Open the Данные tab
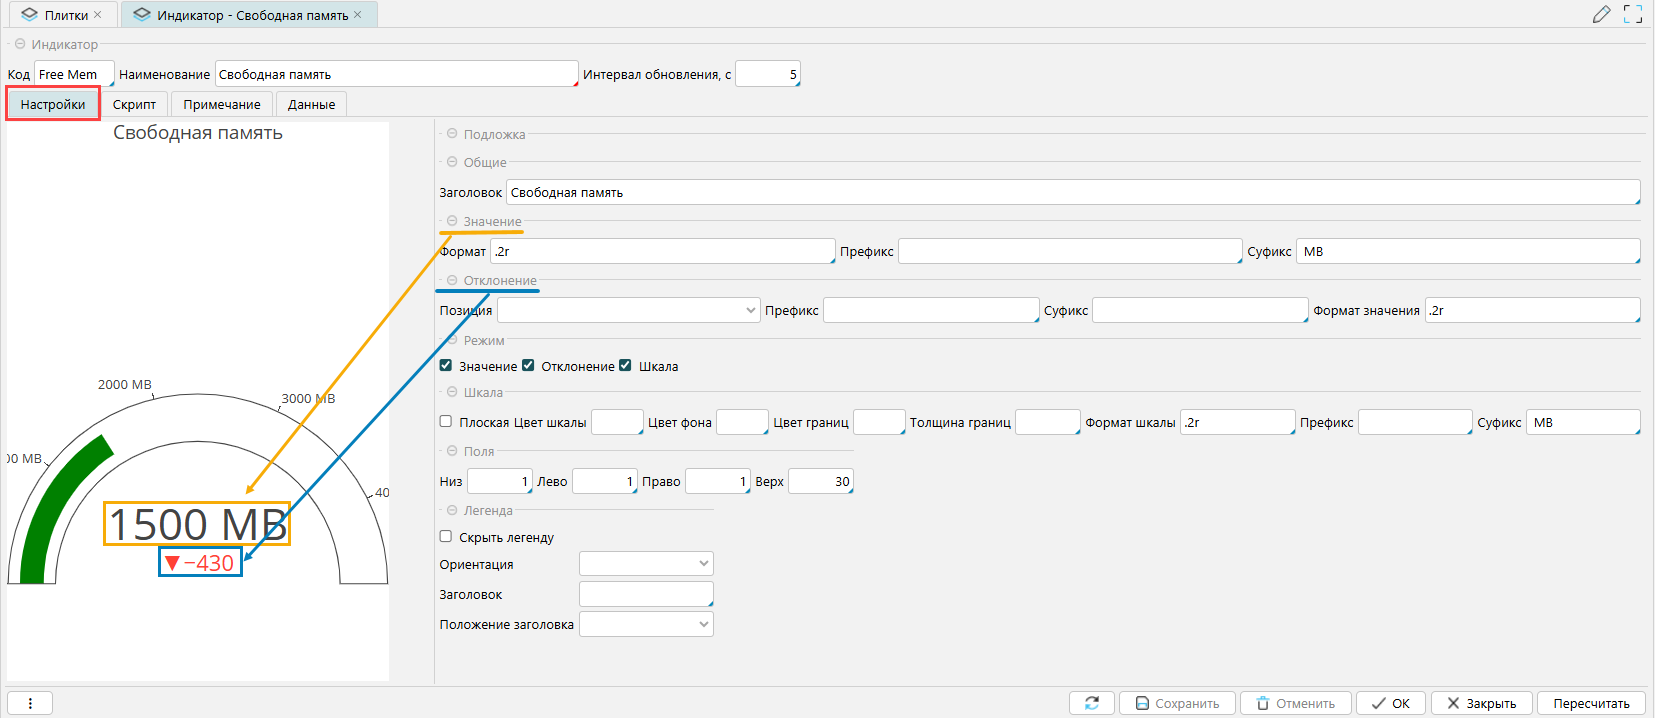Image resolution: width=1655 pixels, height=718 pixels. pos(311,104)
